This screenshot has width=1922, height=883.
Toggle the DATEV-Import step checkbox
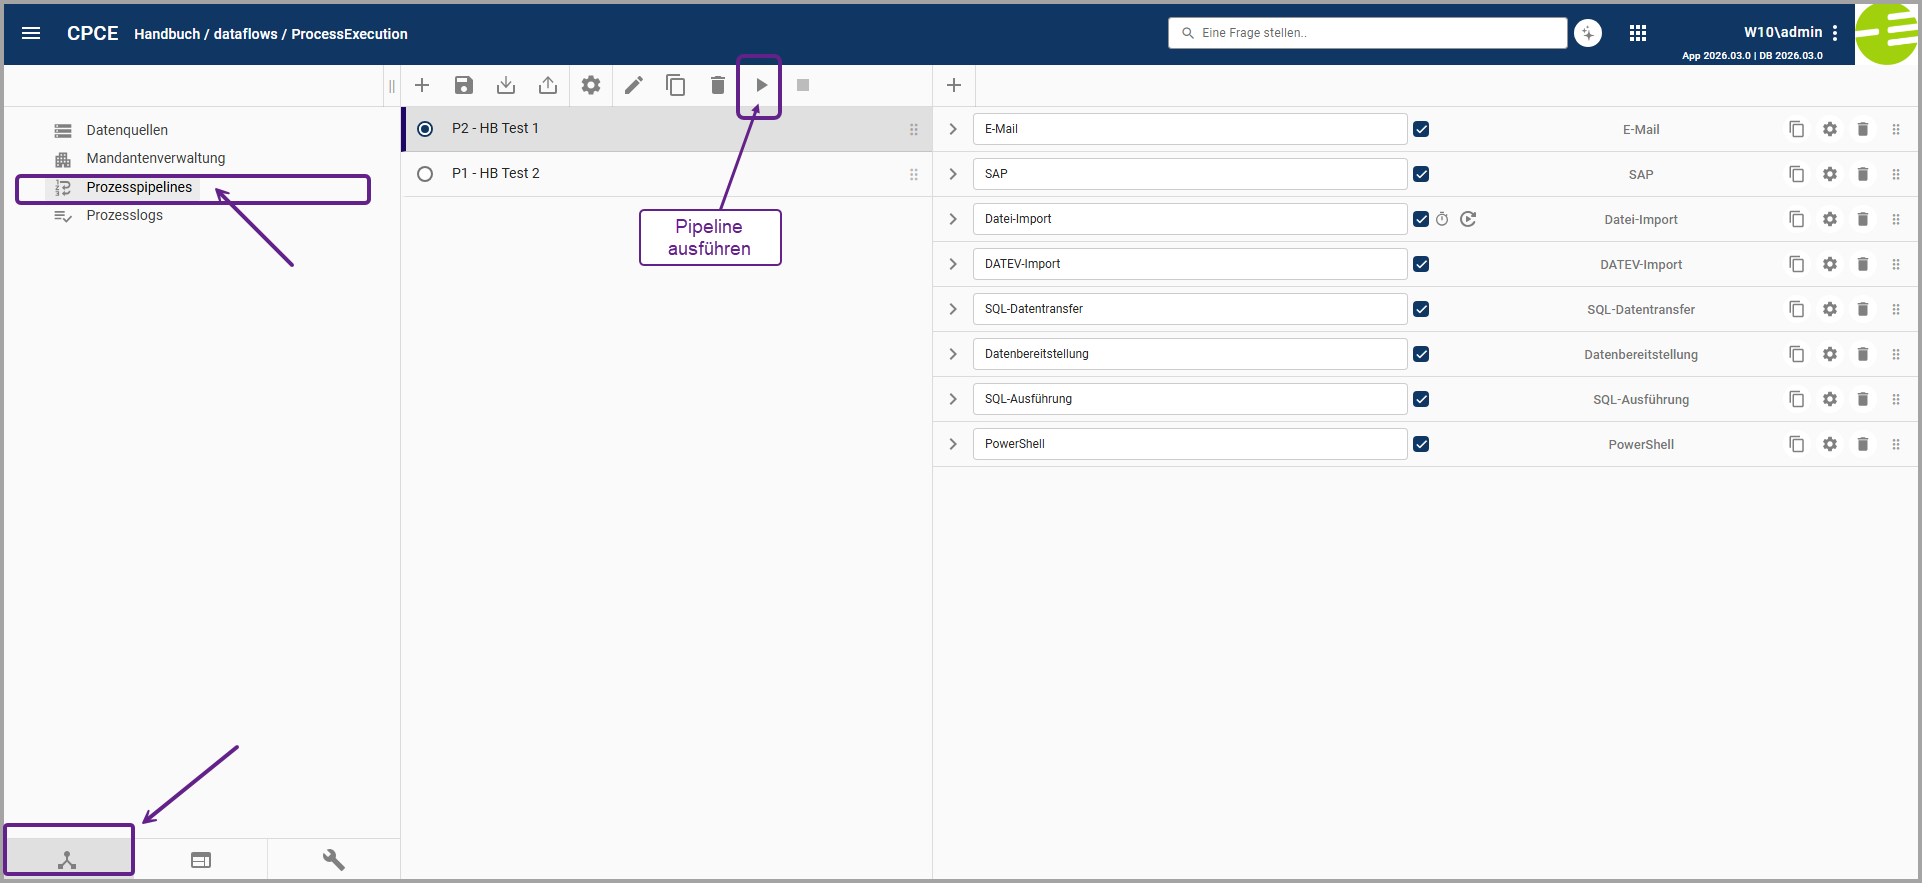(x=1421, y=264)
